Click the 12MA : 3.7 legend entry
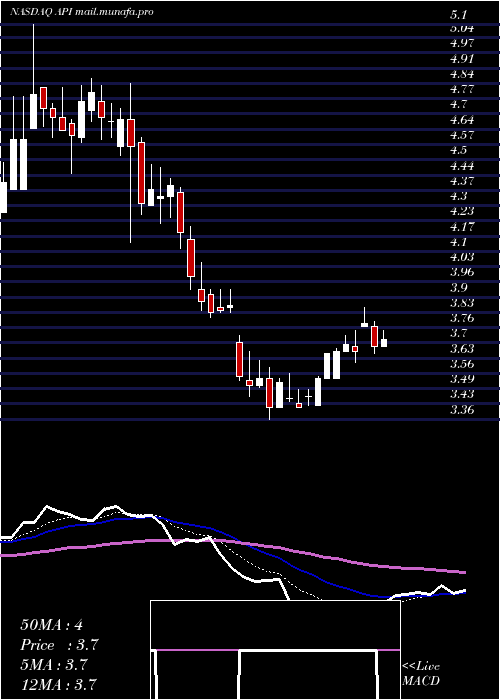This screenshot has height=700, width=500. 59,685
